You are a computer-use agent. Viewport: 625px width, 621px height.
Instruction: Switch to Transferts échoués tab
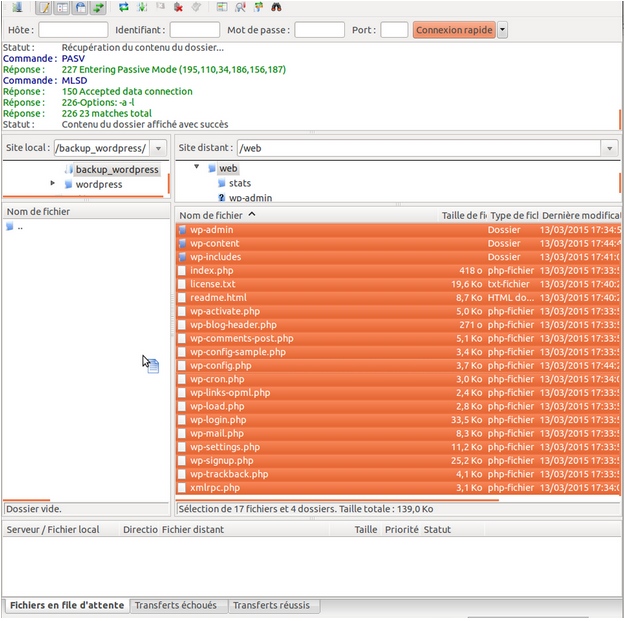coord(176,605)
